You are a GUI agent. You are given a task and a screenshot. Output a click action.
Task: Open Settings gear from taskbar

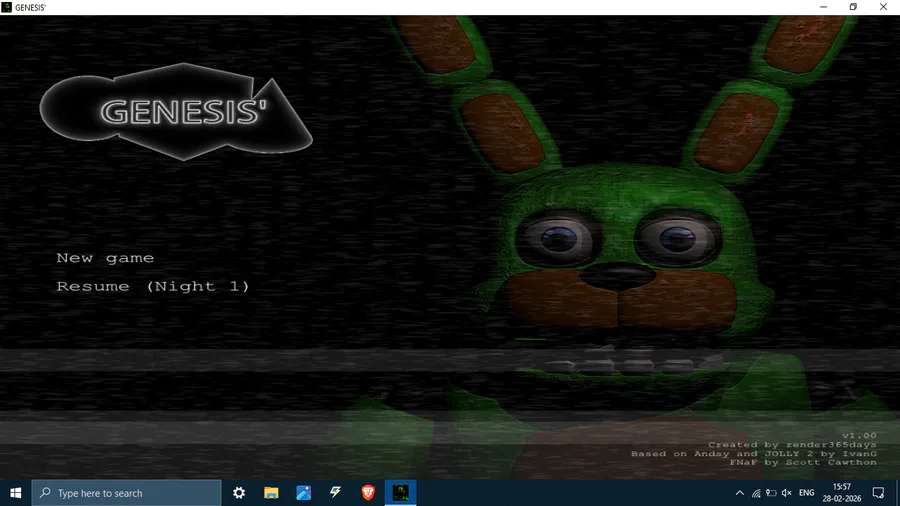[239, 493]
